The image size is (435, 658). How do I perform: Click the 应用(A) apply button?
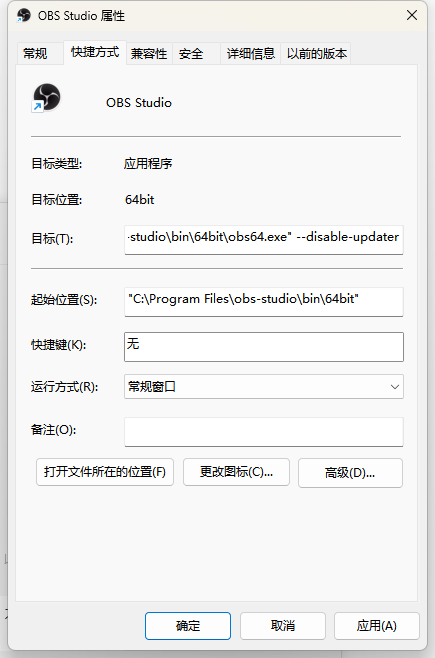[x=377, y=626]
